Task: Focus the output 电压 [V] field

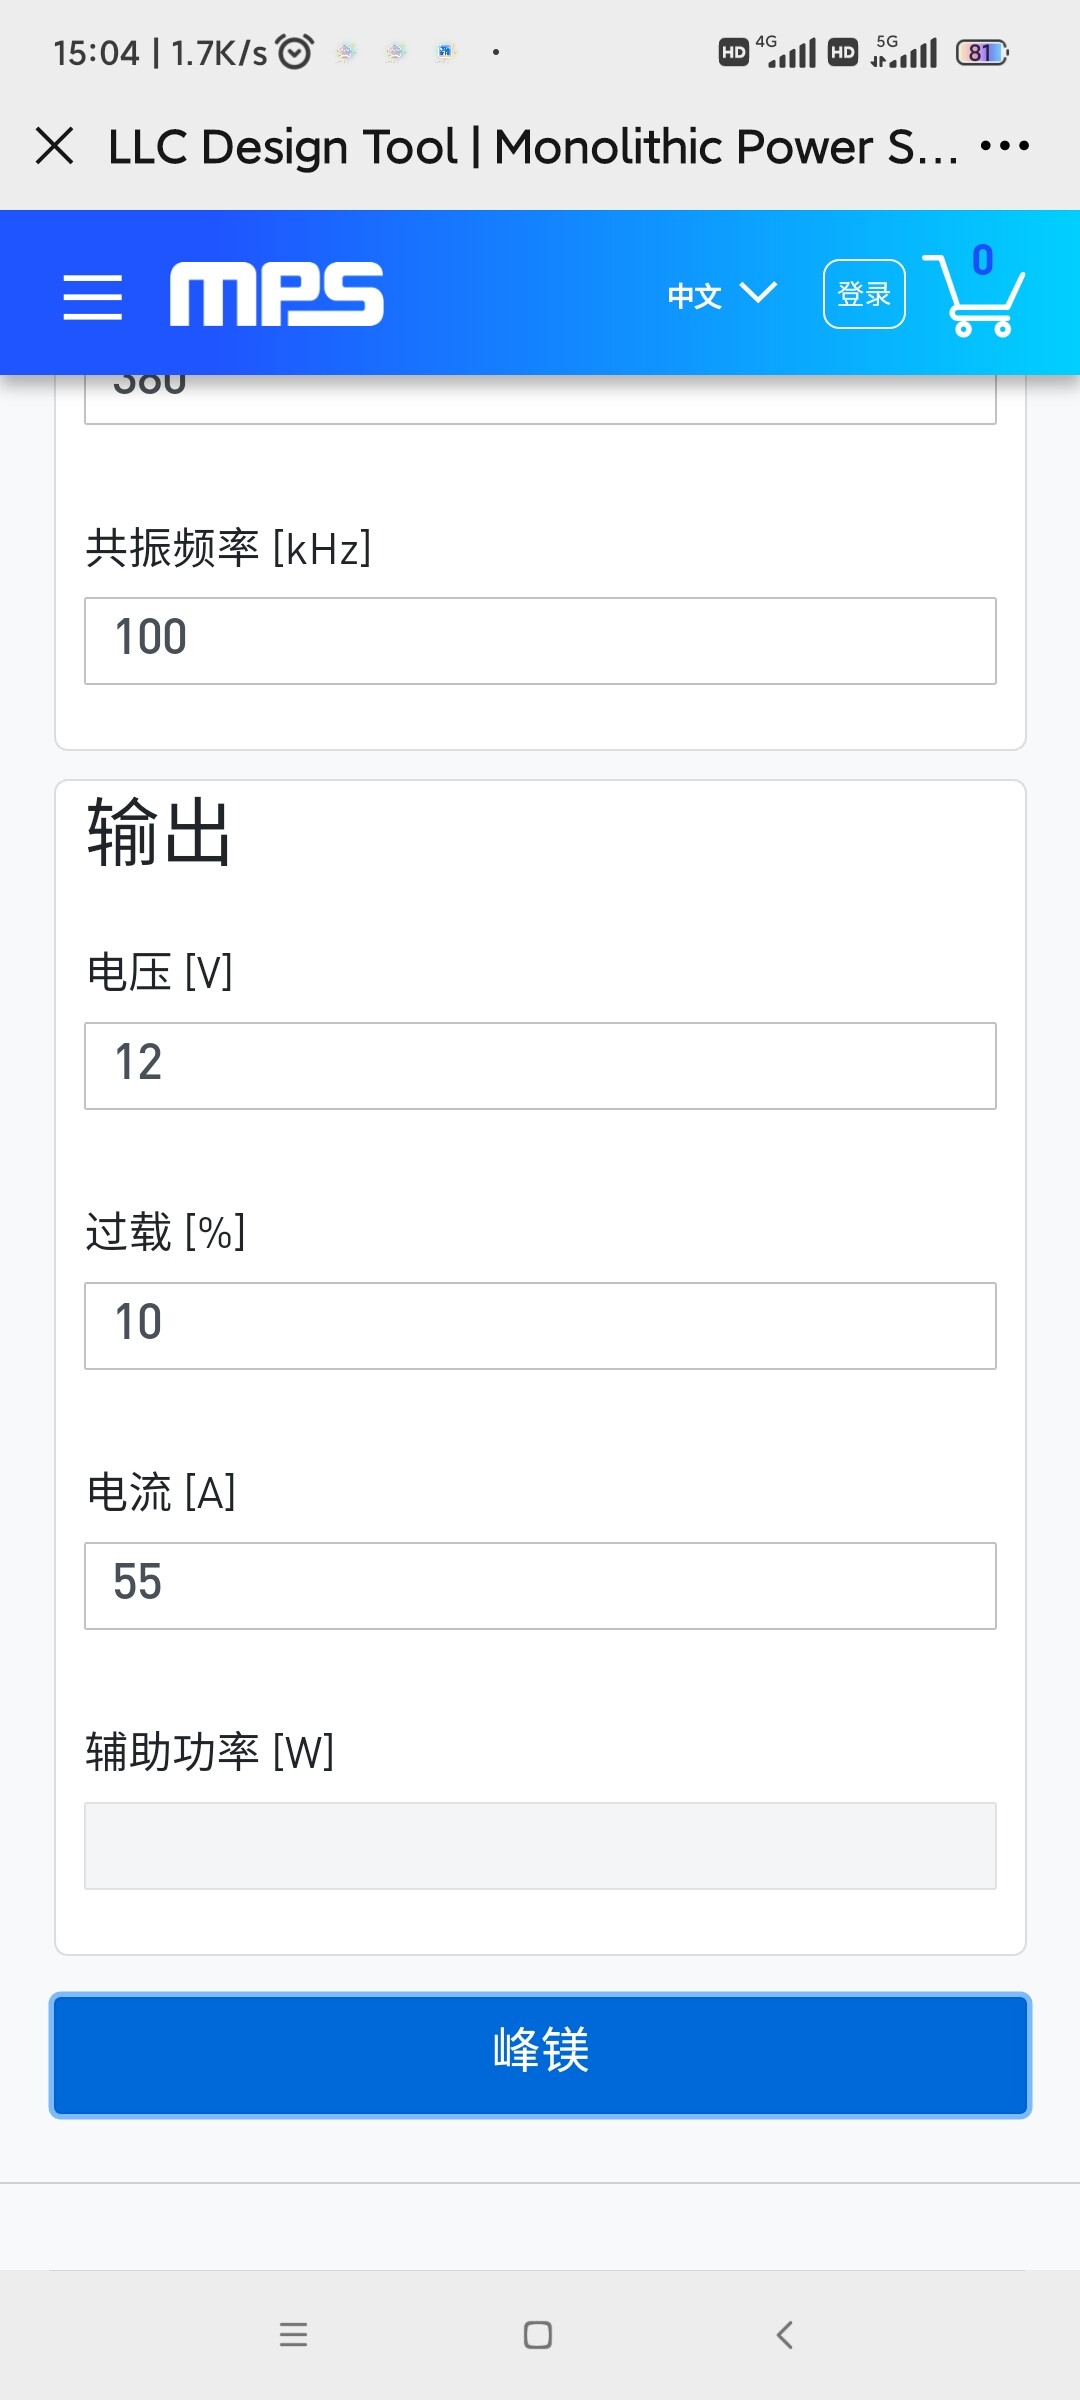Action: 540,1066
